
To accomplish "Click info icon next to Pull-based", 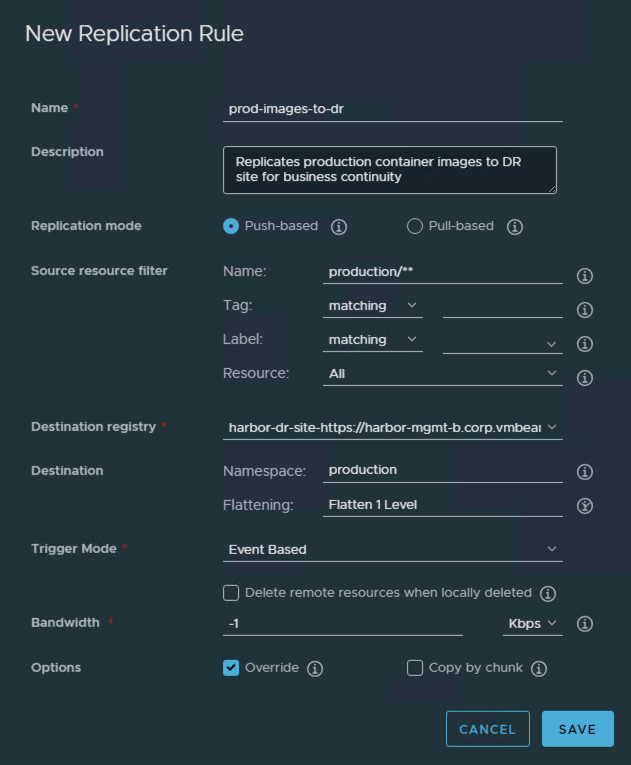I will tap(515, 227).
